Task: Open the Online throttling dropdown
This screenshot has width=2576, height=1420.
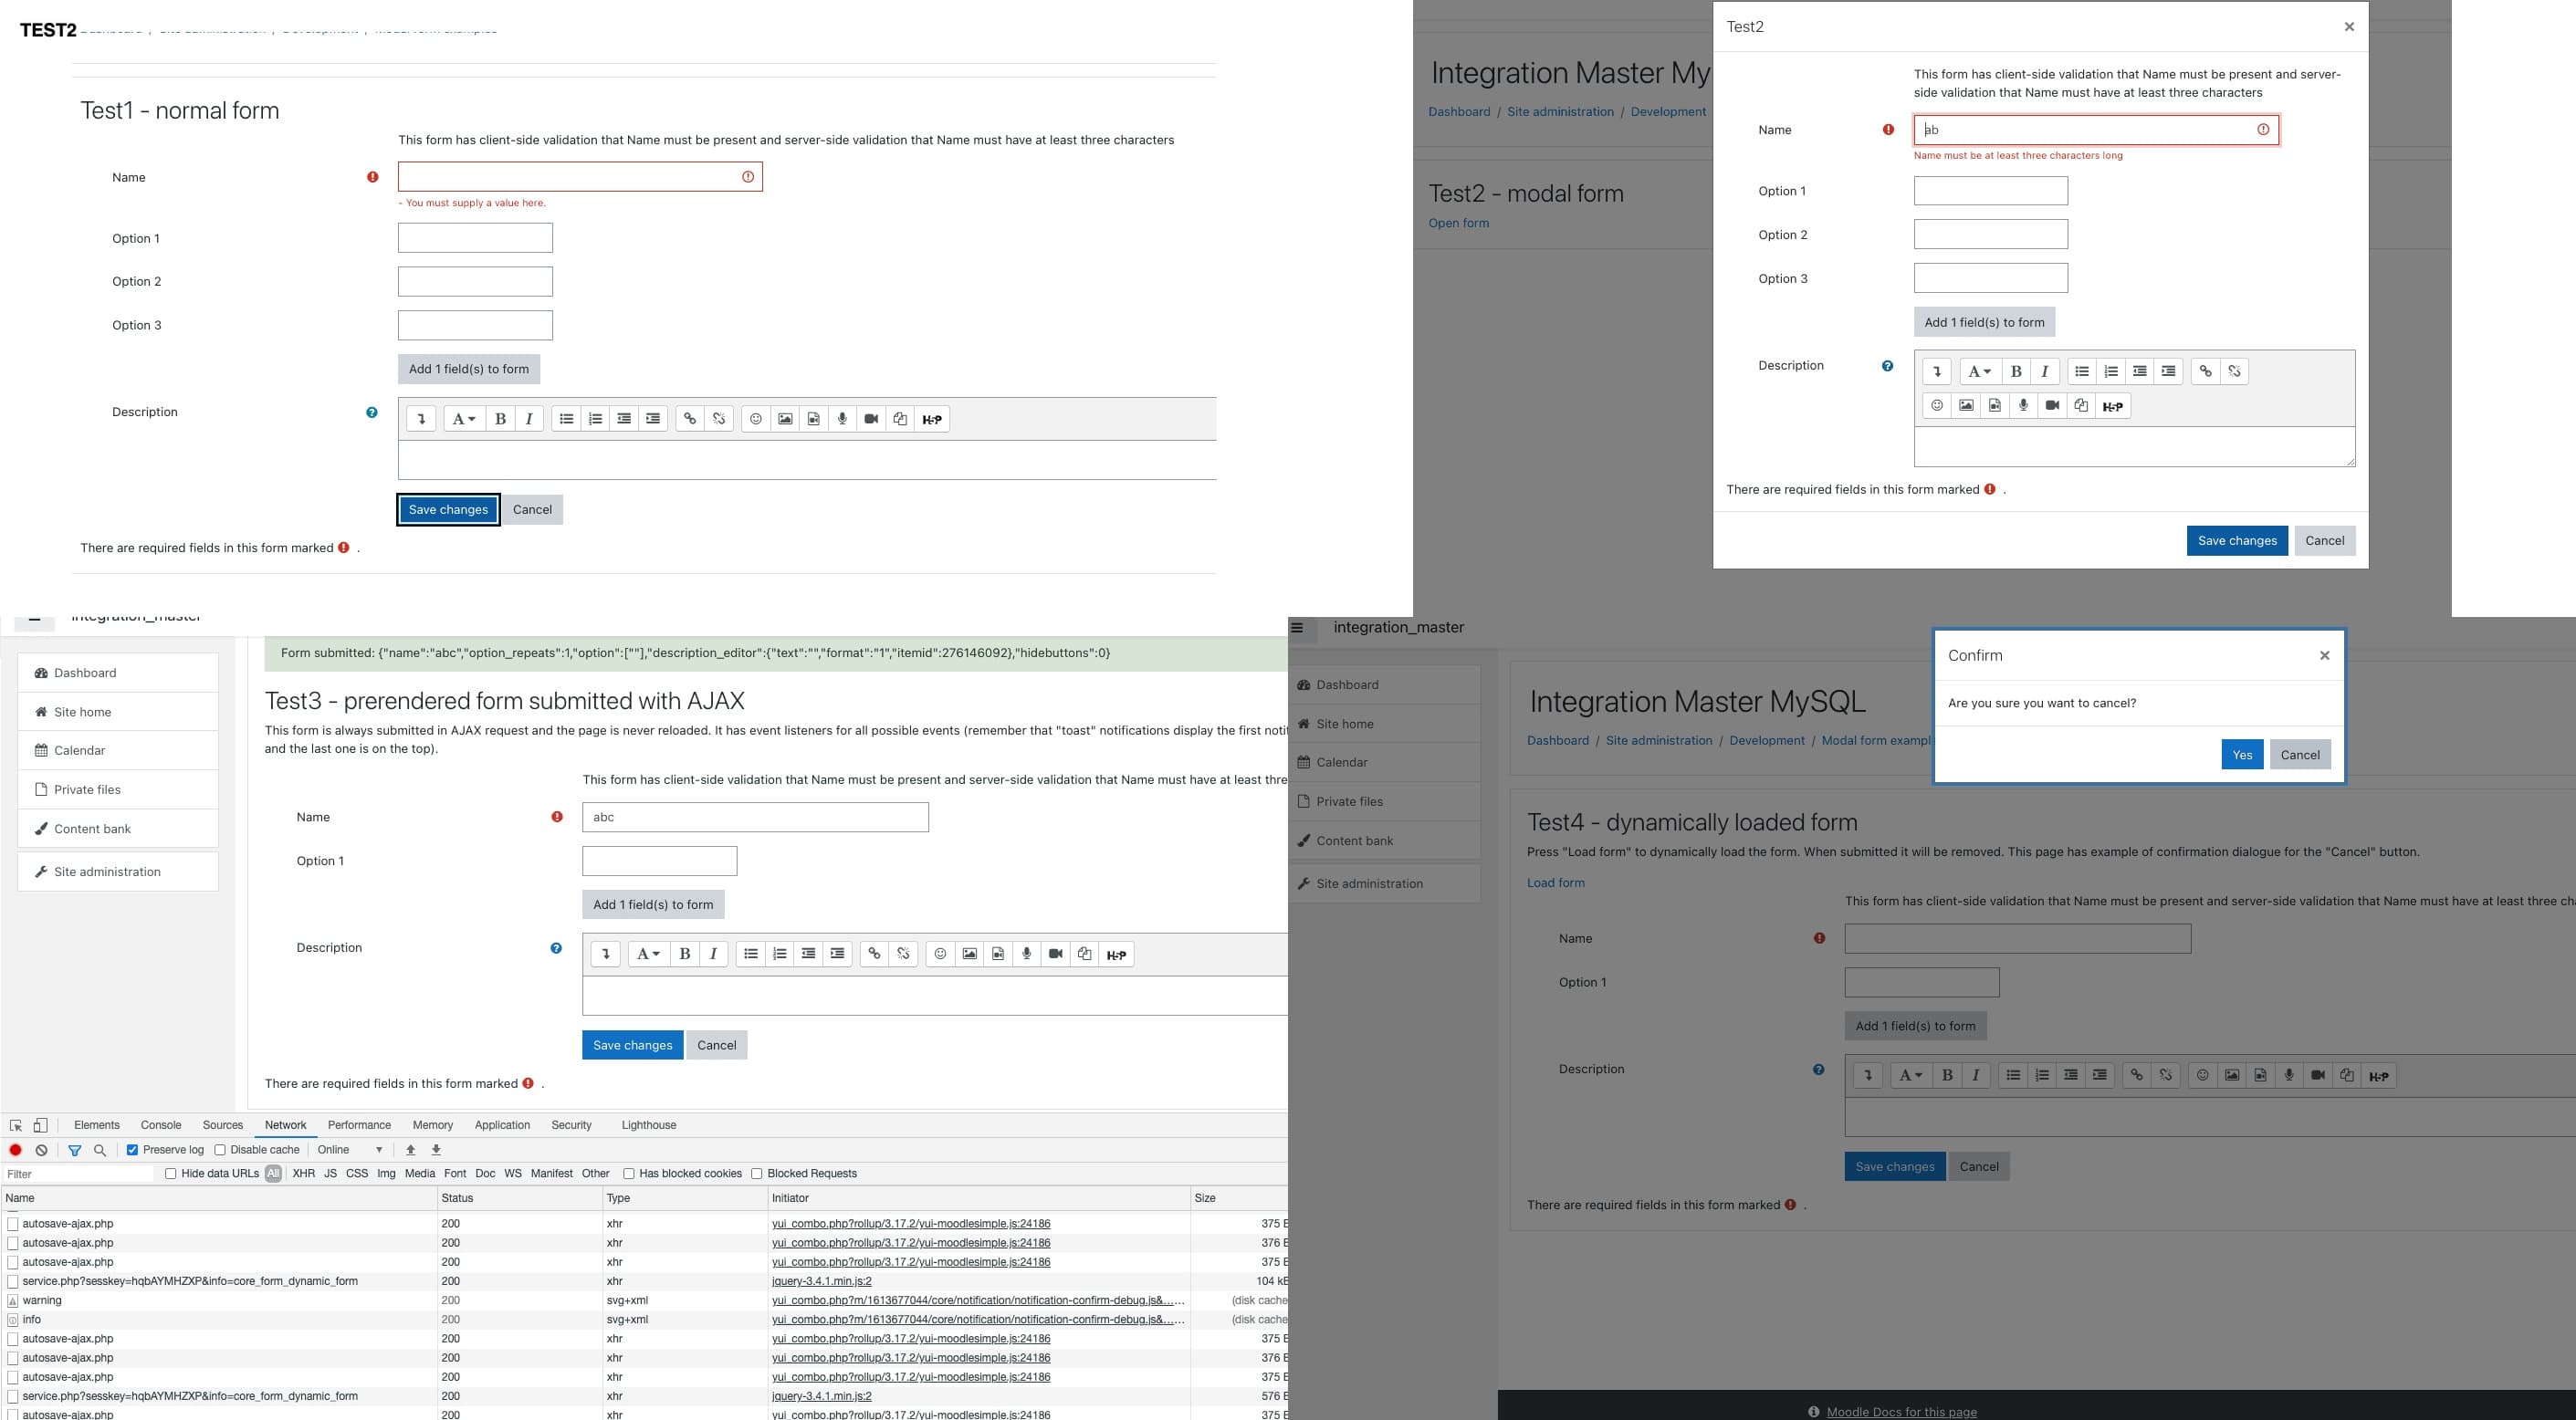Action: click(350, 1150)
